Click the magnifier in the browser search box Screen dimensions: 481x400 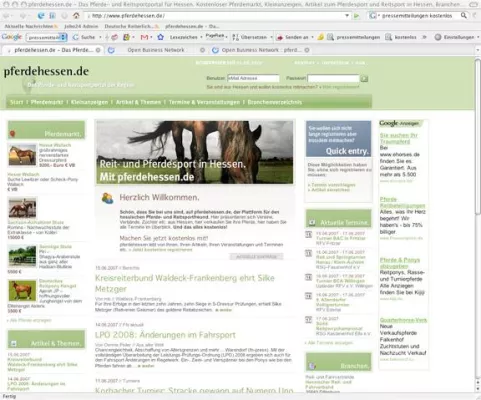point(464,16)
